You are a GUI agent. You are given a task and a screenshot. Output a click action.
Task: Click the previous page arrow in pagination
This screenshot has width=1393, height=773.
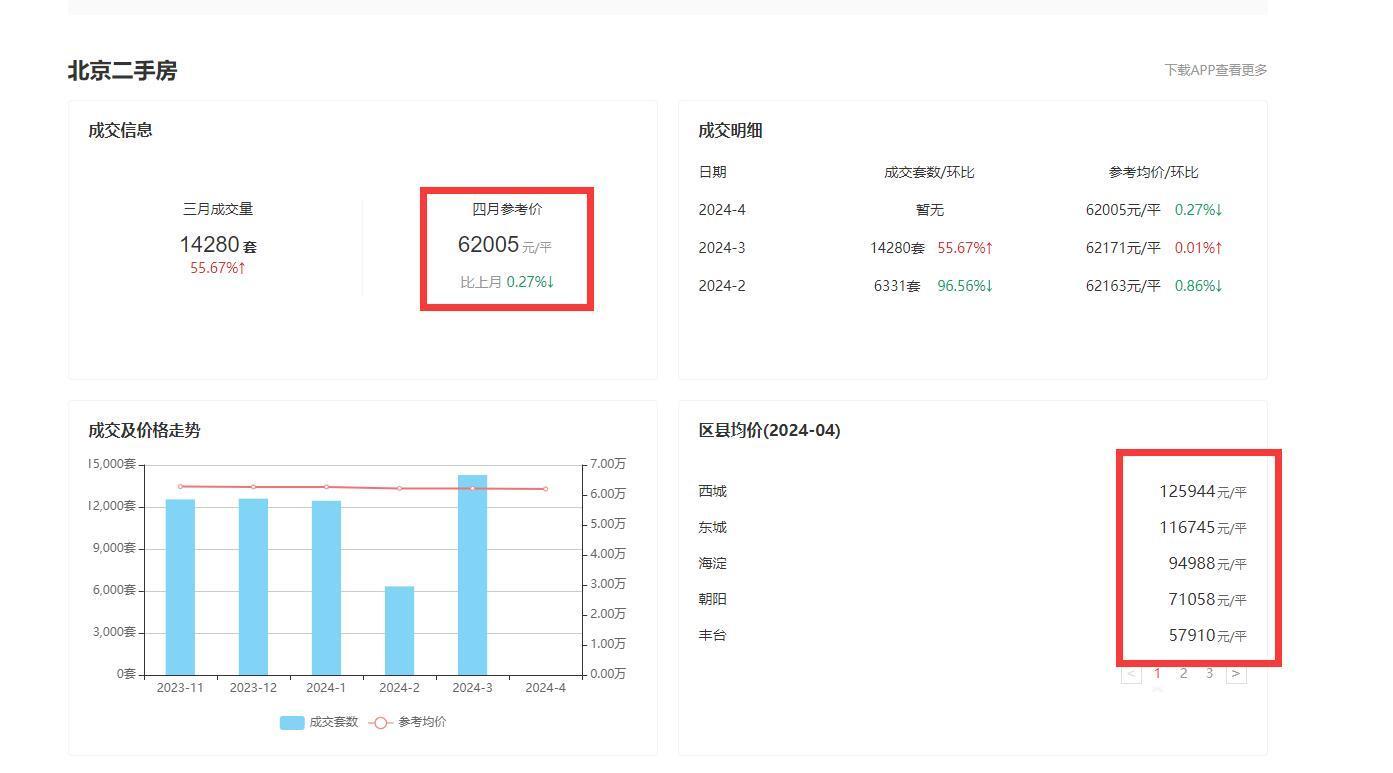[1131, 674]
